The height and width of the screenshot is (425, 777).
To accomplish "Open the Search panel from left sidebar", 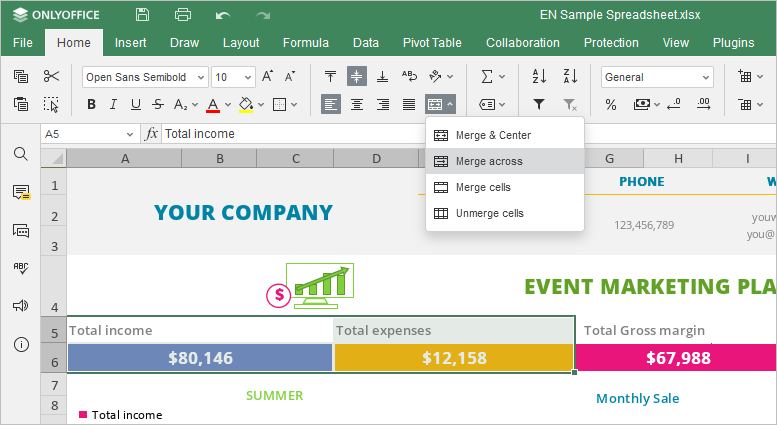I will 20,154.
